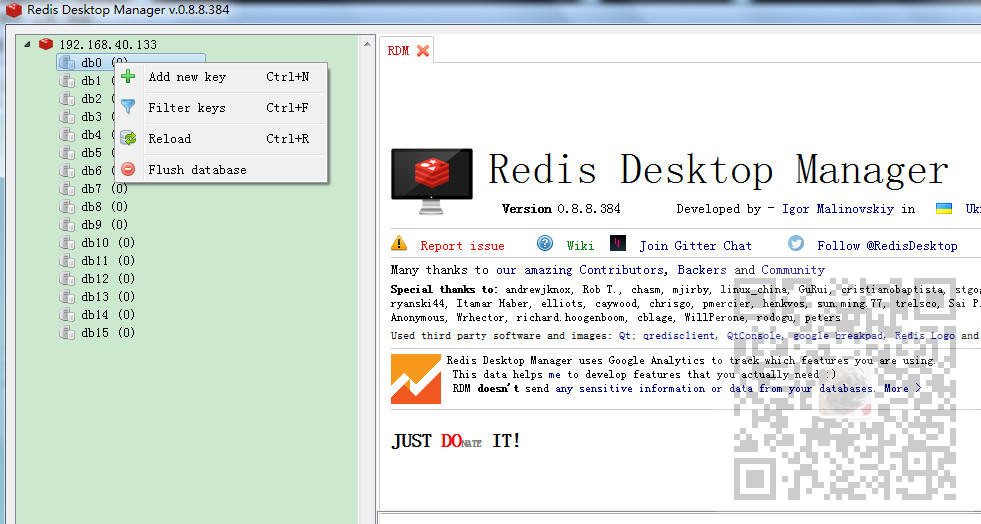This screenshot has height=524, width=981.
Task: Select the db9 (0) tree item
Action: click(x=94, y=224)
